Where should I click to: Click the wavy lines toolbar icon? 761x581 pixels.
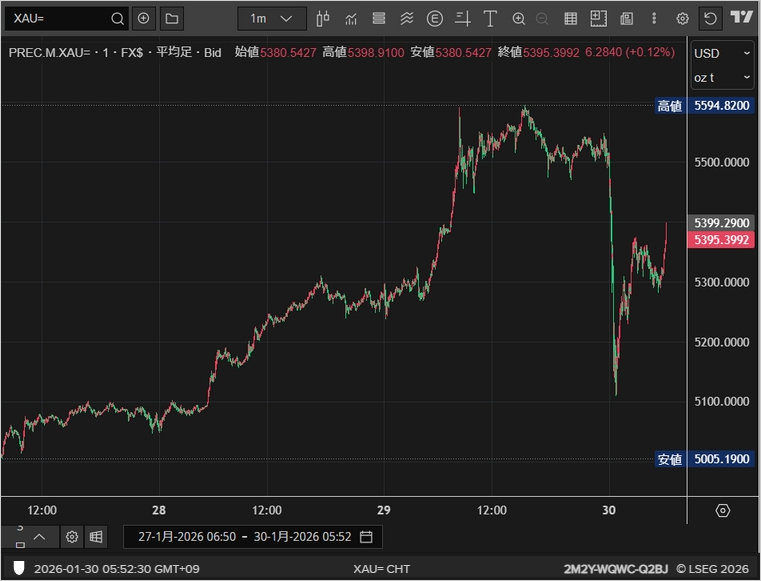[407, 18]
